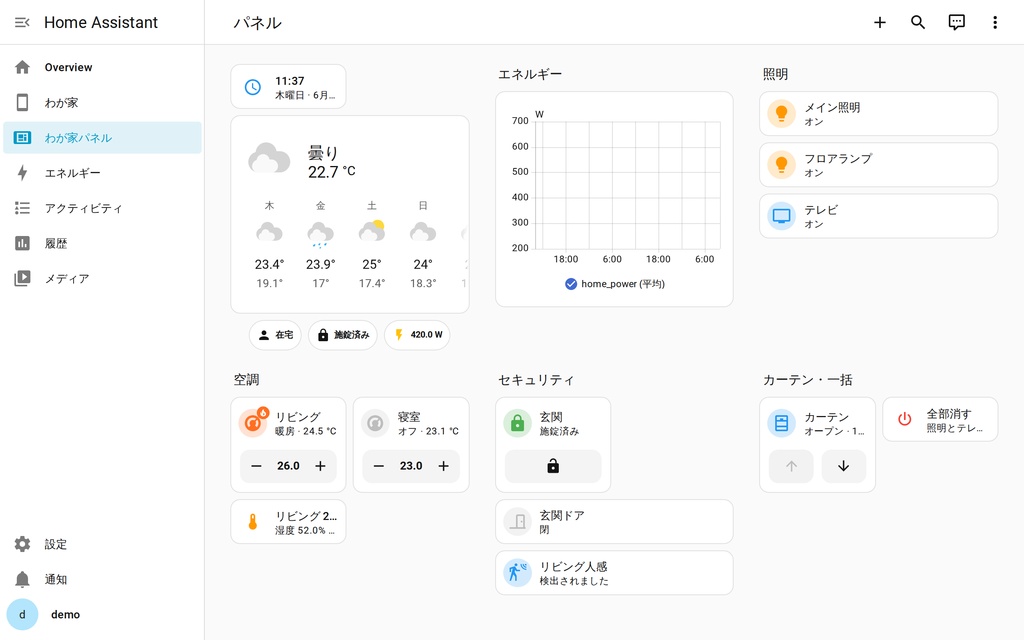1024x640 pixels.
Task: Decrease 寝室 target temperature from 23.0
Action: 379,466
